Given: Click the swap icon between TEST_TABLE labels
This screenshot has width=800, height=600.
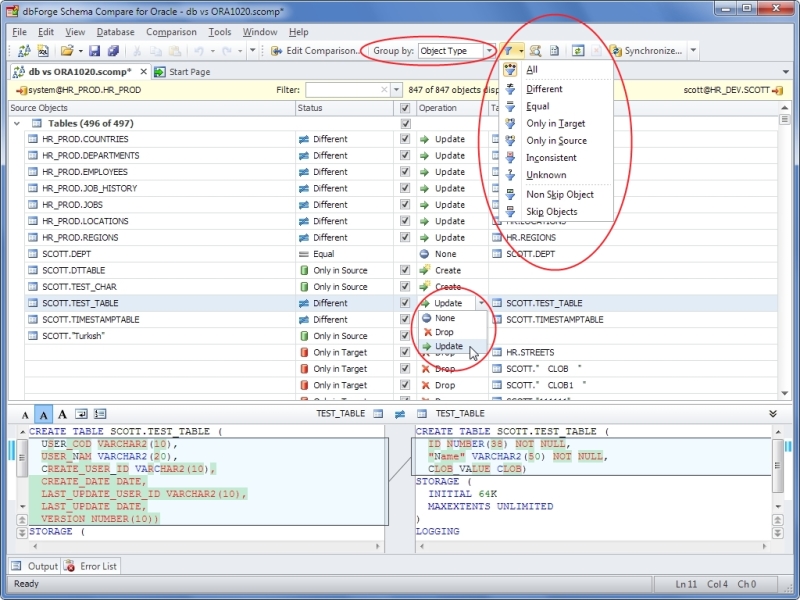Looking at the screenshot, I should (400, 414).
